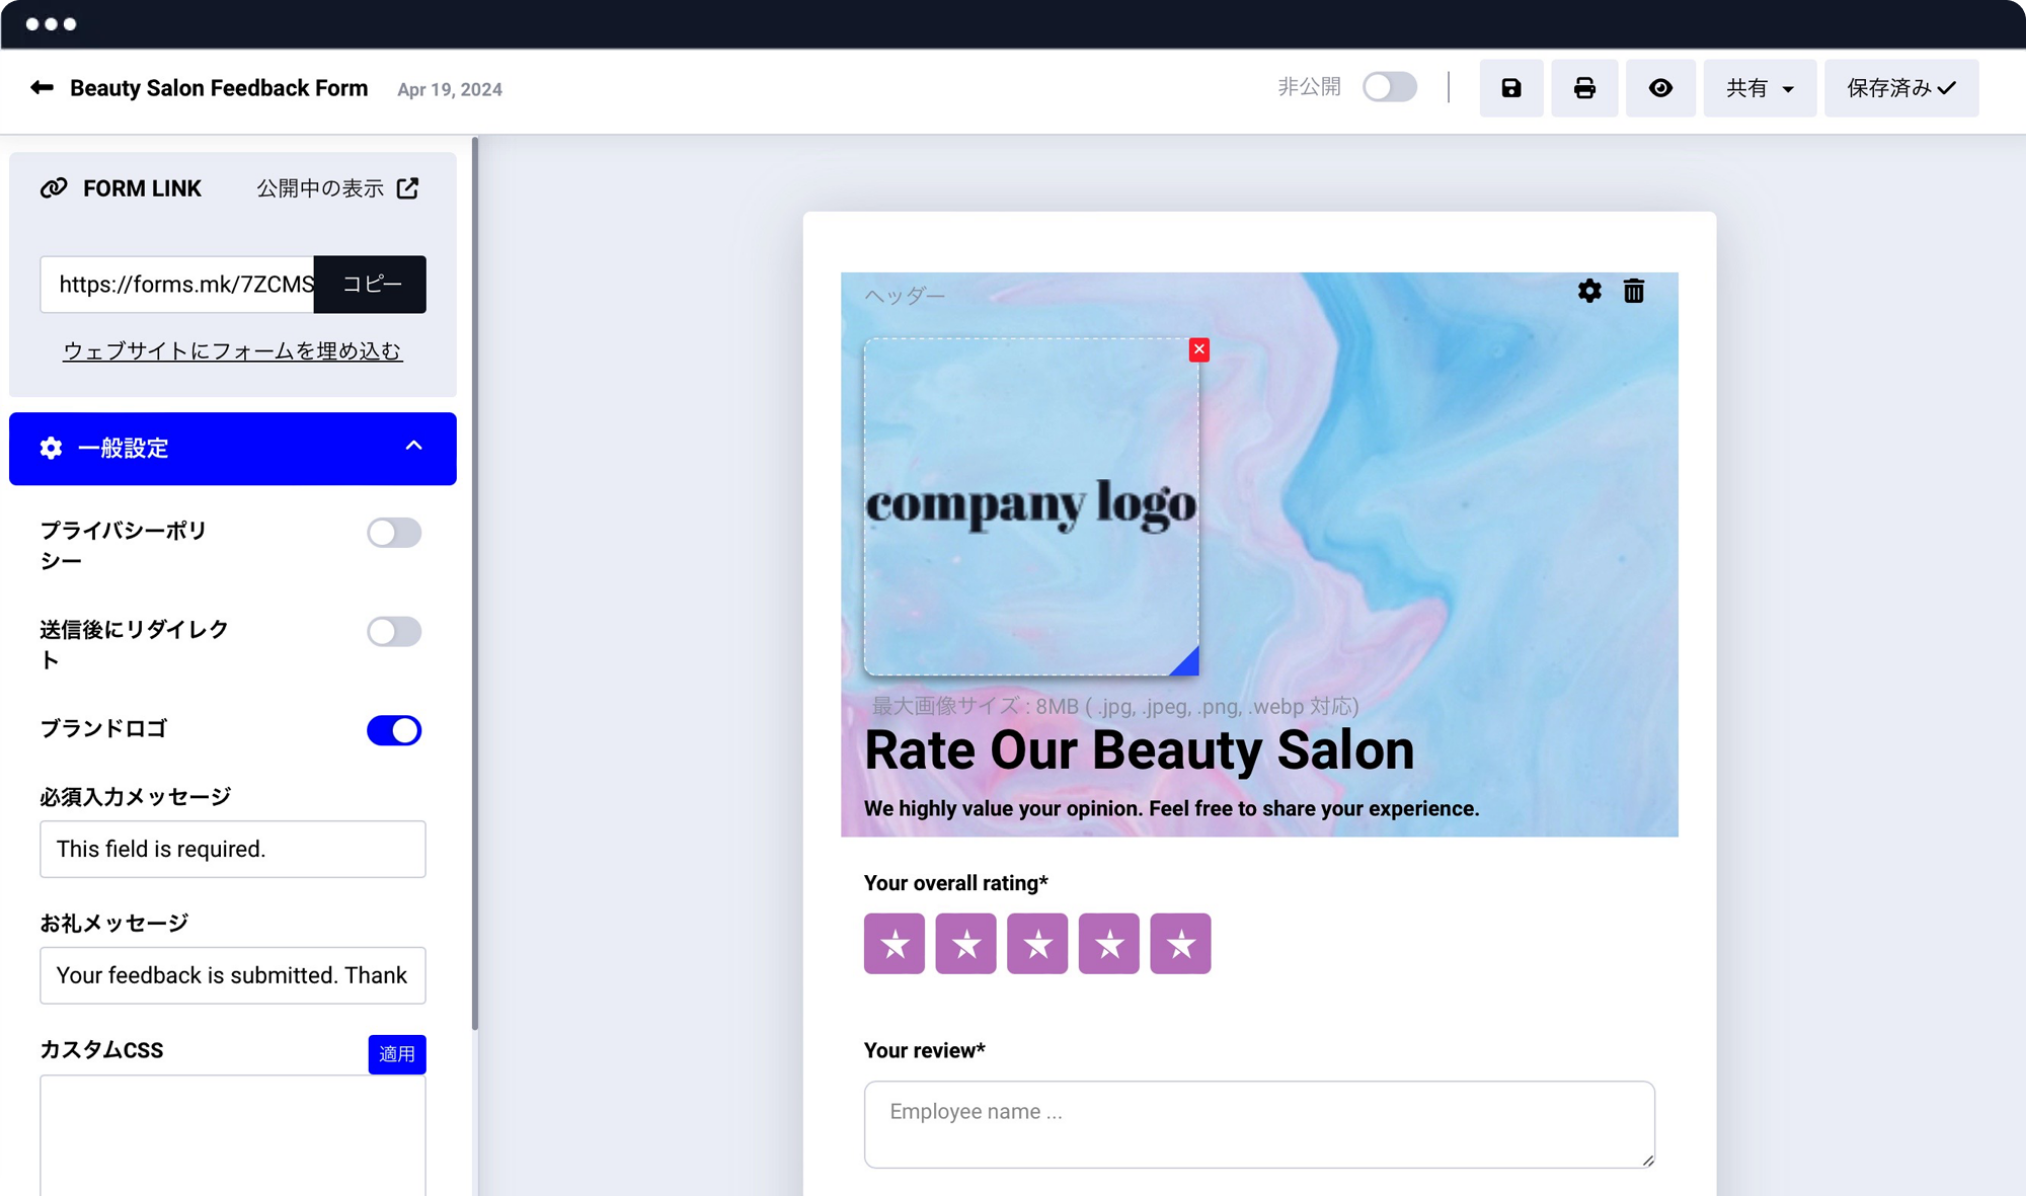
Task: Click the red X remove logo button
Action: (1199, 350)
